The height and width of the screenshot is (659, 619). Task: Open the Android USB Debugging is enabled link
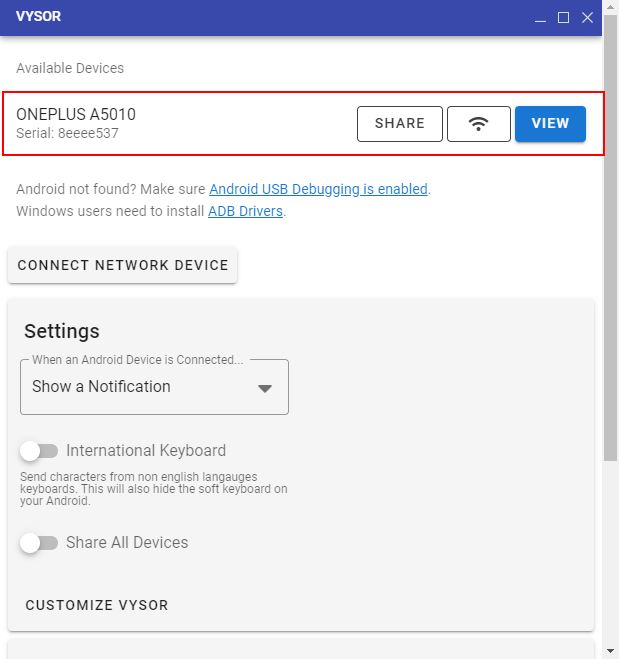(318, 189)
